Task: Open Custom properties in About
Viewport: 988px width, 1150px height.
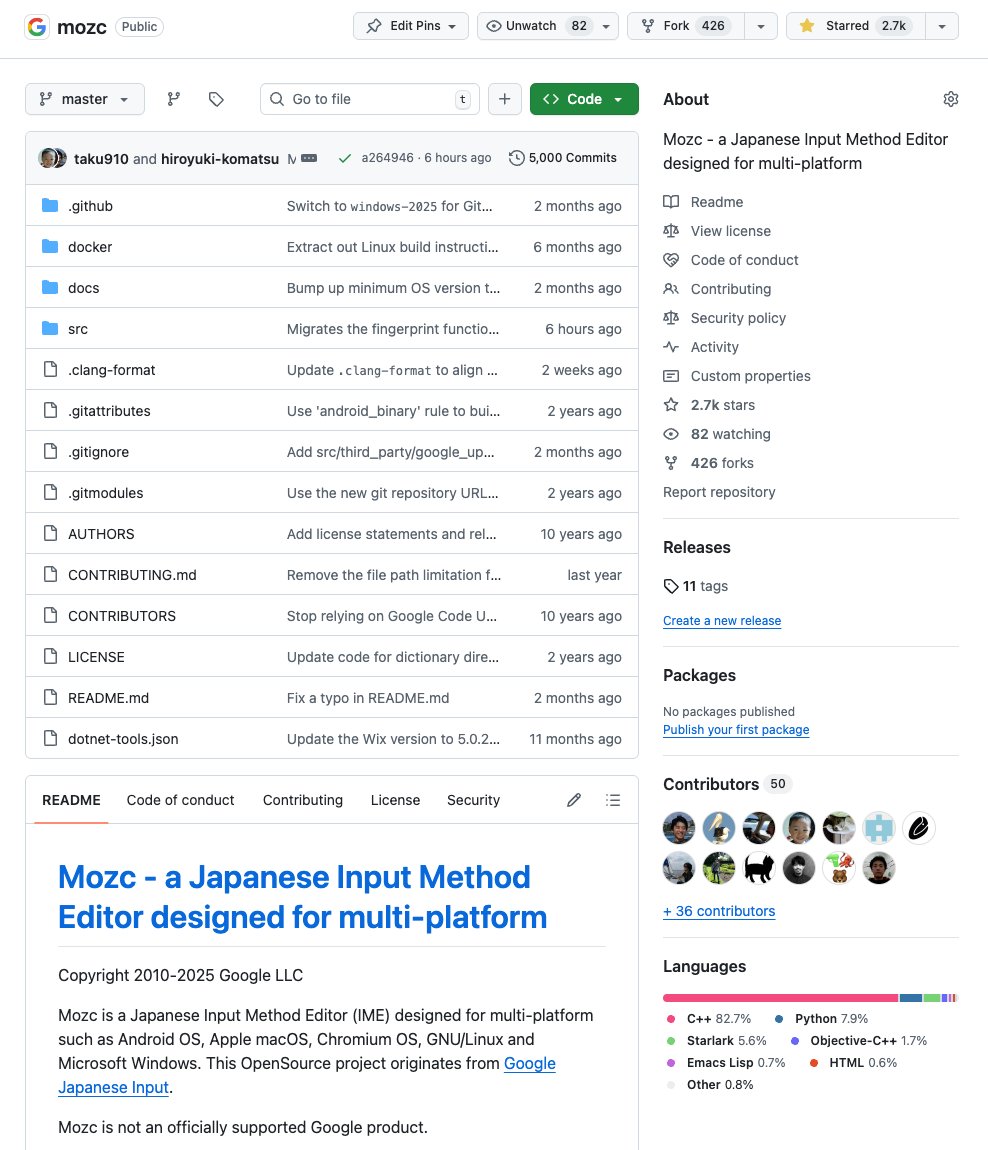Action: (750, 376)
